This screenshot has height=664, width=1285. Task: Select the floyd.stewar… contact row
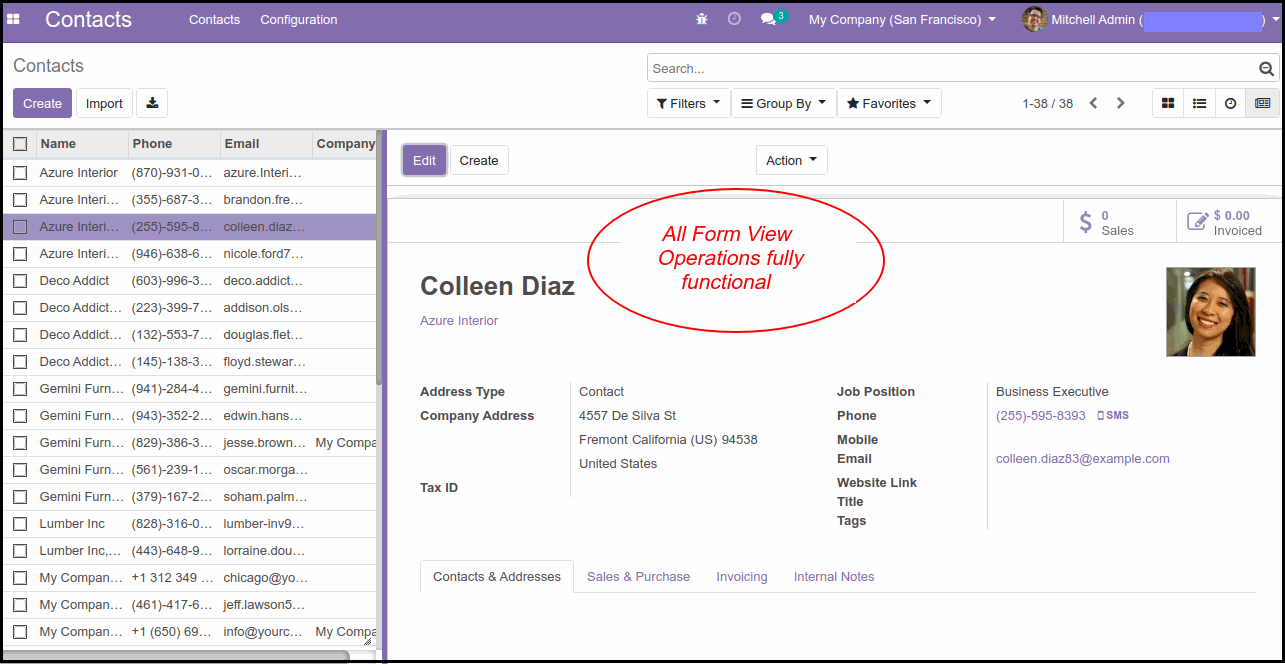tap(190, 362)
